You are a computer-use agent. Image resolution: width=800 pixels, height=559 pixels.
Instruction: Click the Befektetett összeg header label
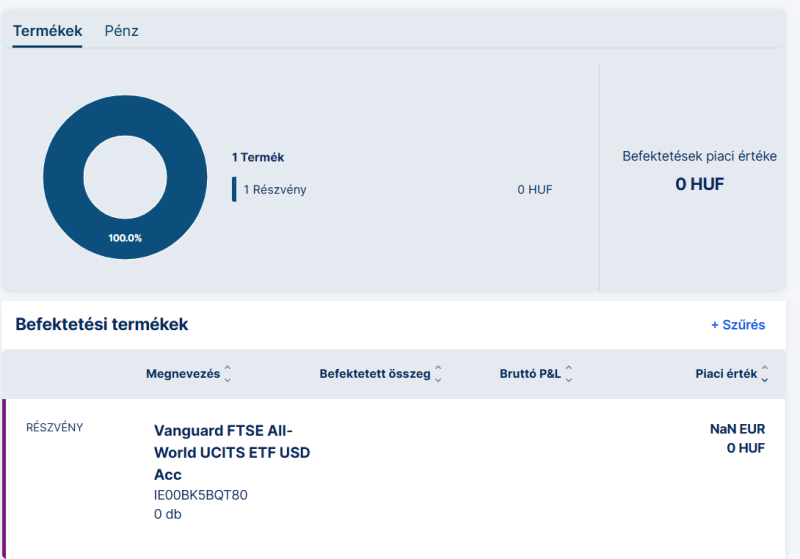[374, 374]
